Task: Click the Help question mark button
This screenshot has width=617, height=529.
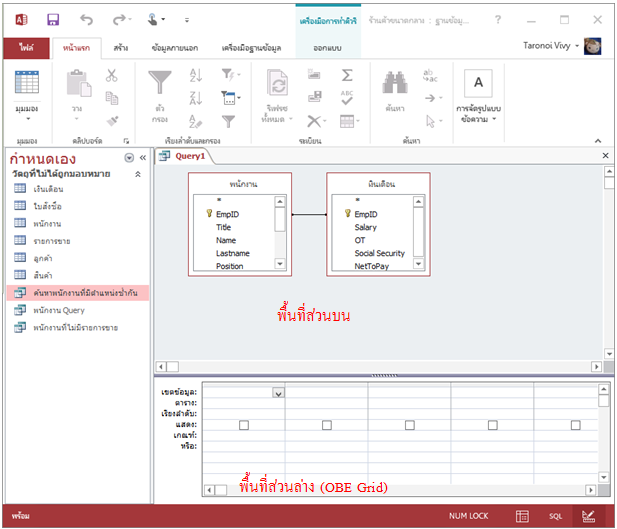Action: pyautogui.click(x=498, y=19)
